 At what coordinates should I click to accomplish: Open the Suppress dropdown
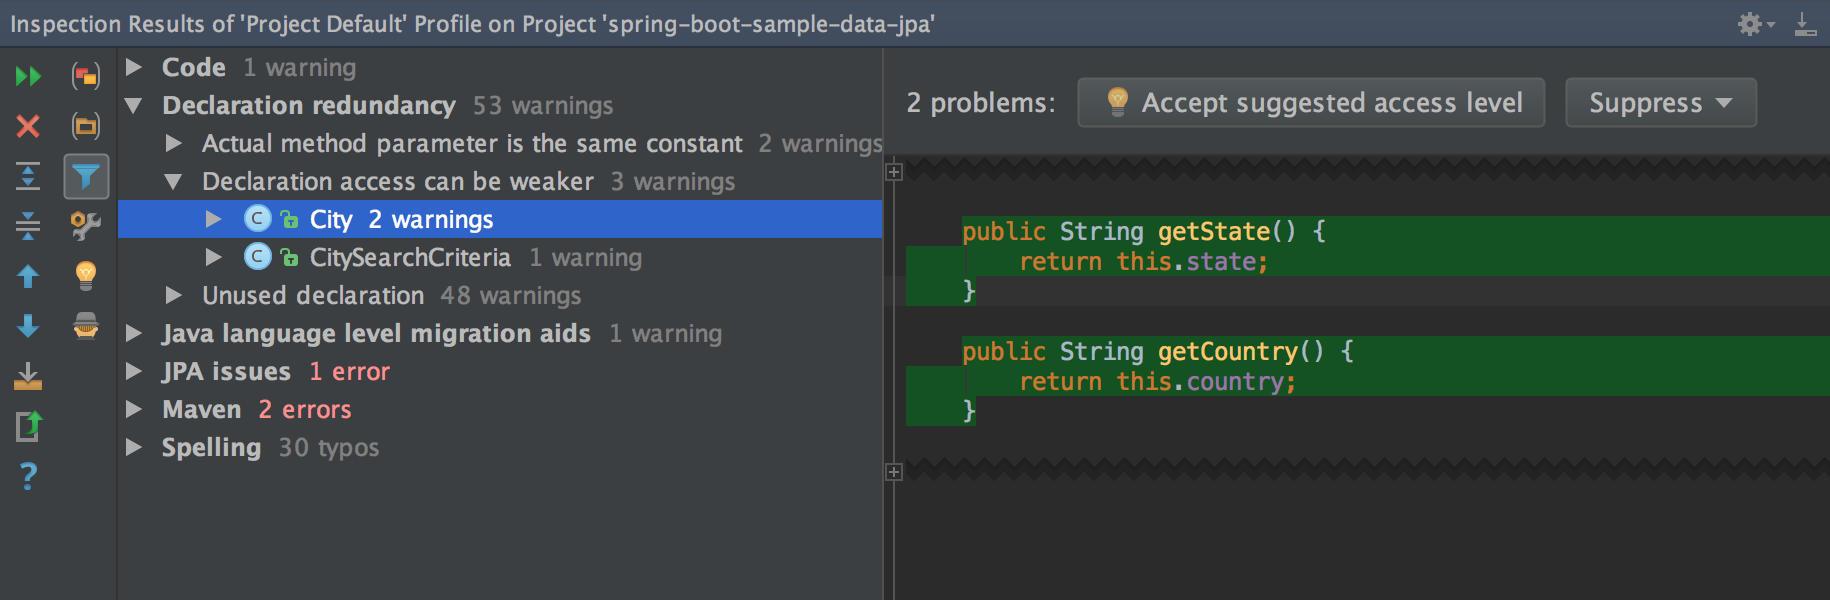tap(1660, 103)
